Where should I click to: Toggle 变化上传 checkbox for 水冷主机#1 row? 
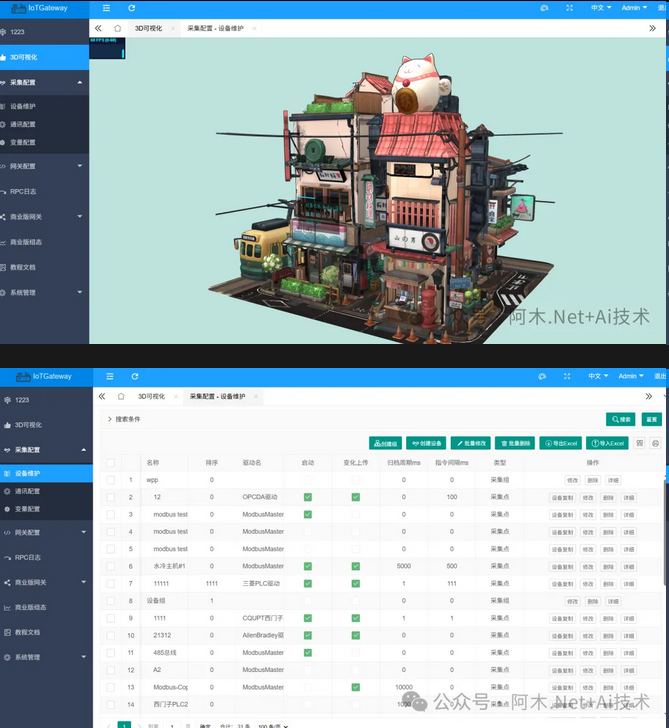[355, 566]
